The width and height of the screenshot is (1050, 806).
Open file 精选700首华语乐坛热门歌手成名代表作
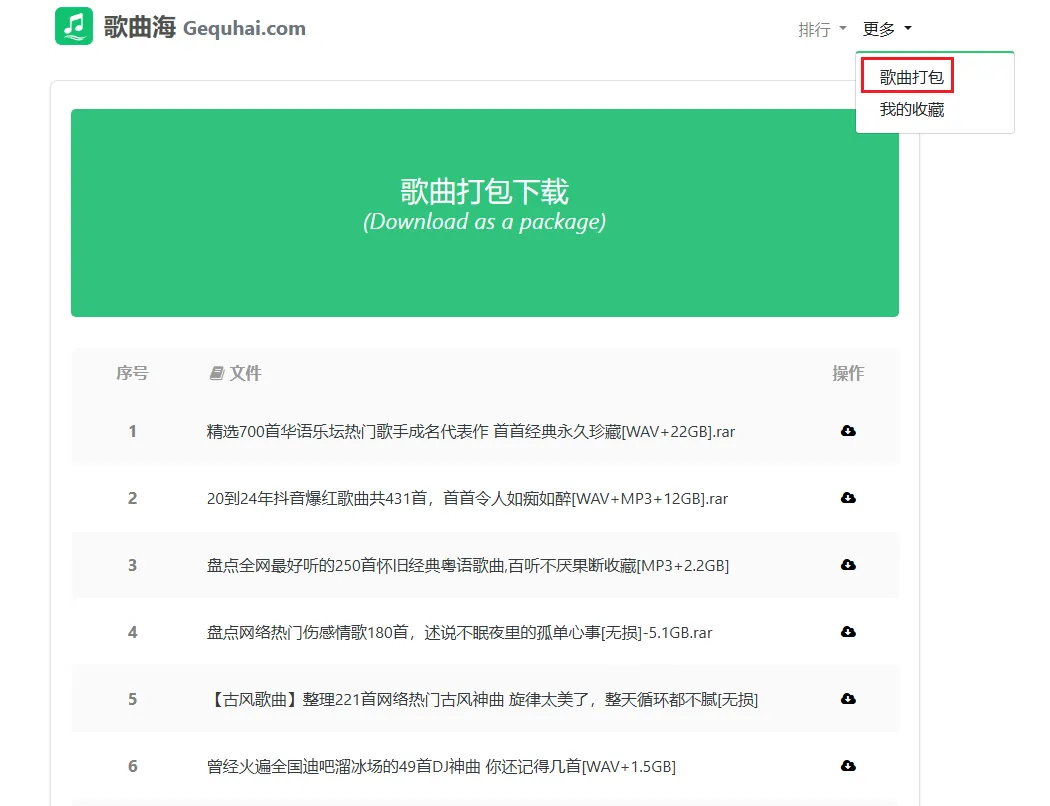point(470,432)
